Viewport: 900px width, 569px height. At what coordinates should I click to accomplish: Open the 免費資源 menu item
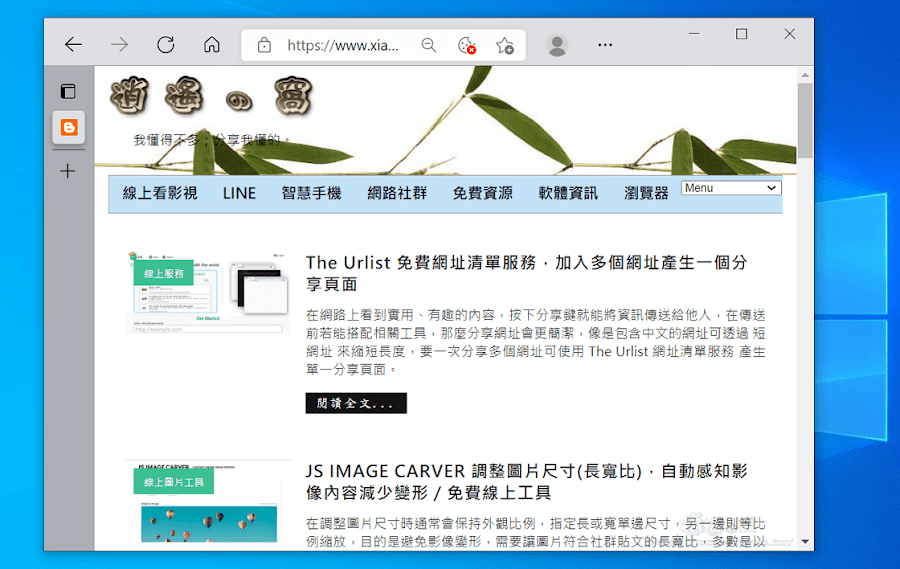(482, 193)
